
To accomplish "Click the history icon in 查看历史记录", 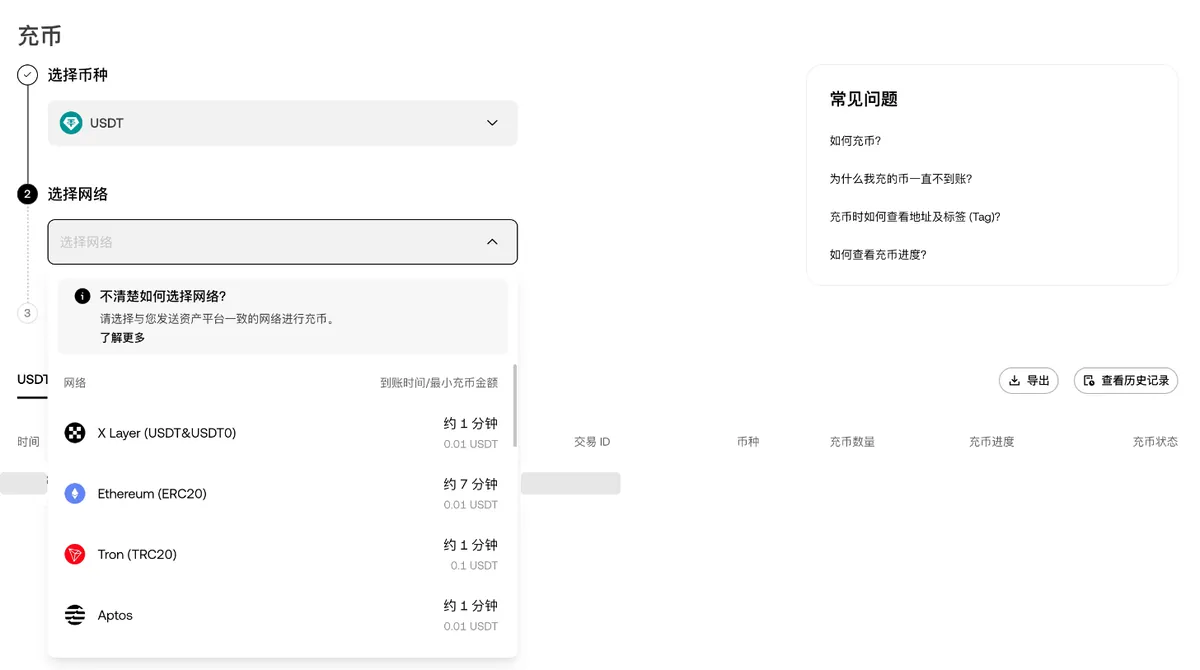I will point(1089,381).
